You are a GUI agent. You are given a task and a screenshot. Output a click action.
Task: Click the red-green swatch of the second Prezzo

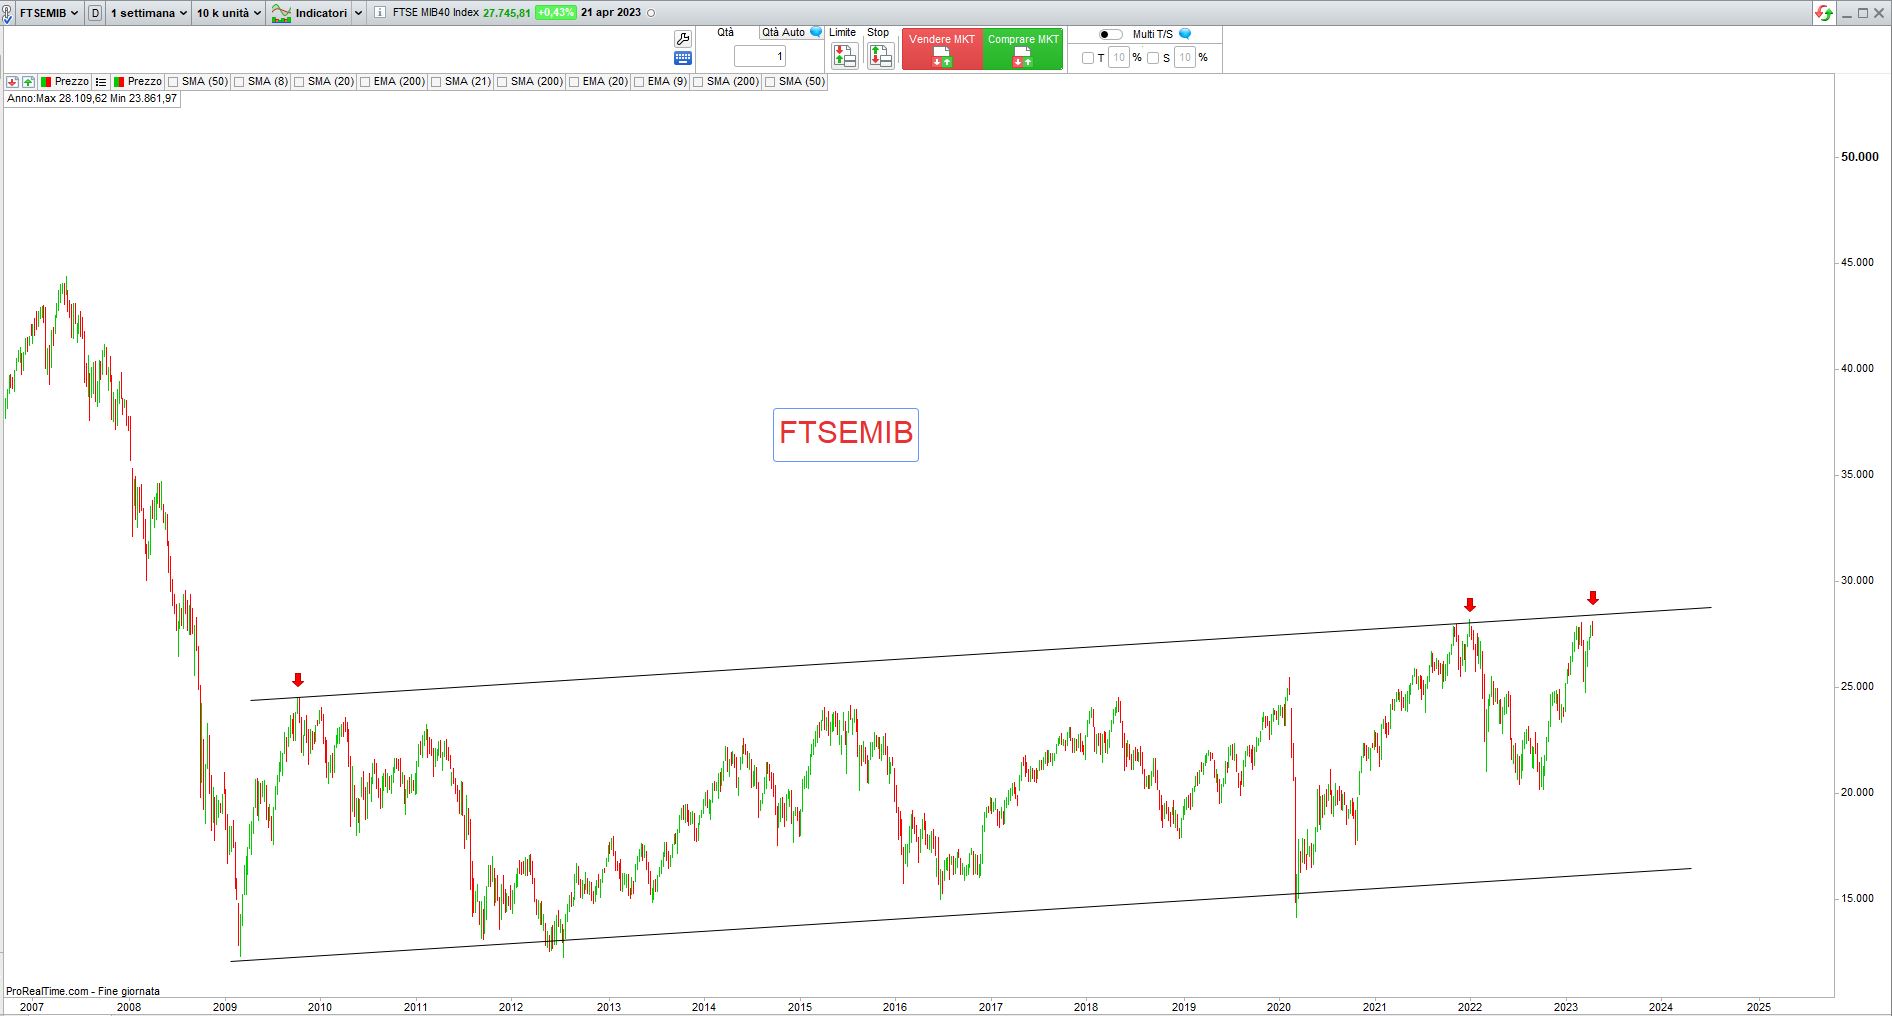point(119,82)
